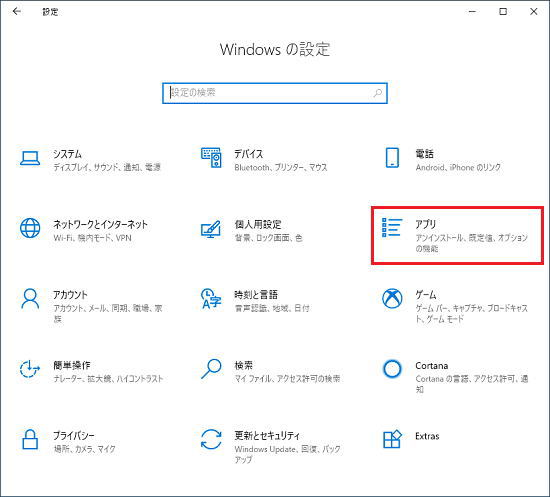
Task: Click the 個人用設定 paintbrush icon
Action: tap(211, 229)
